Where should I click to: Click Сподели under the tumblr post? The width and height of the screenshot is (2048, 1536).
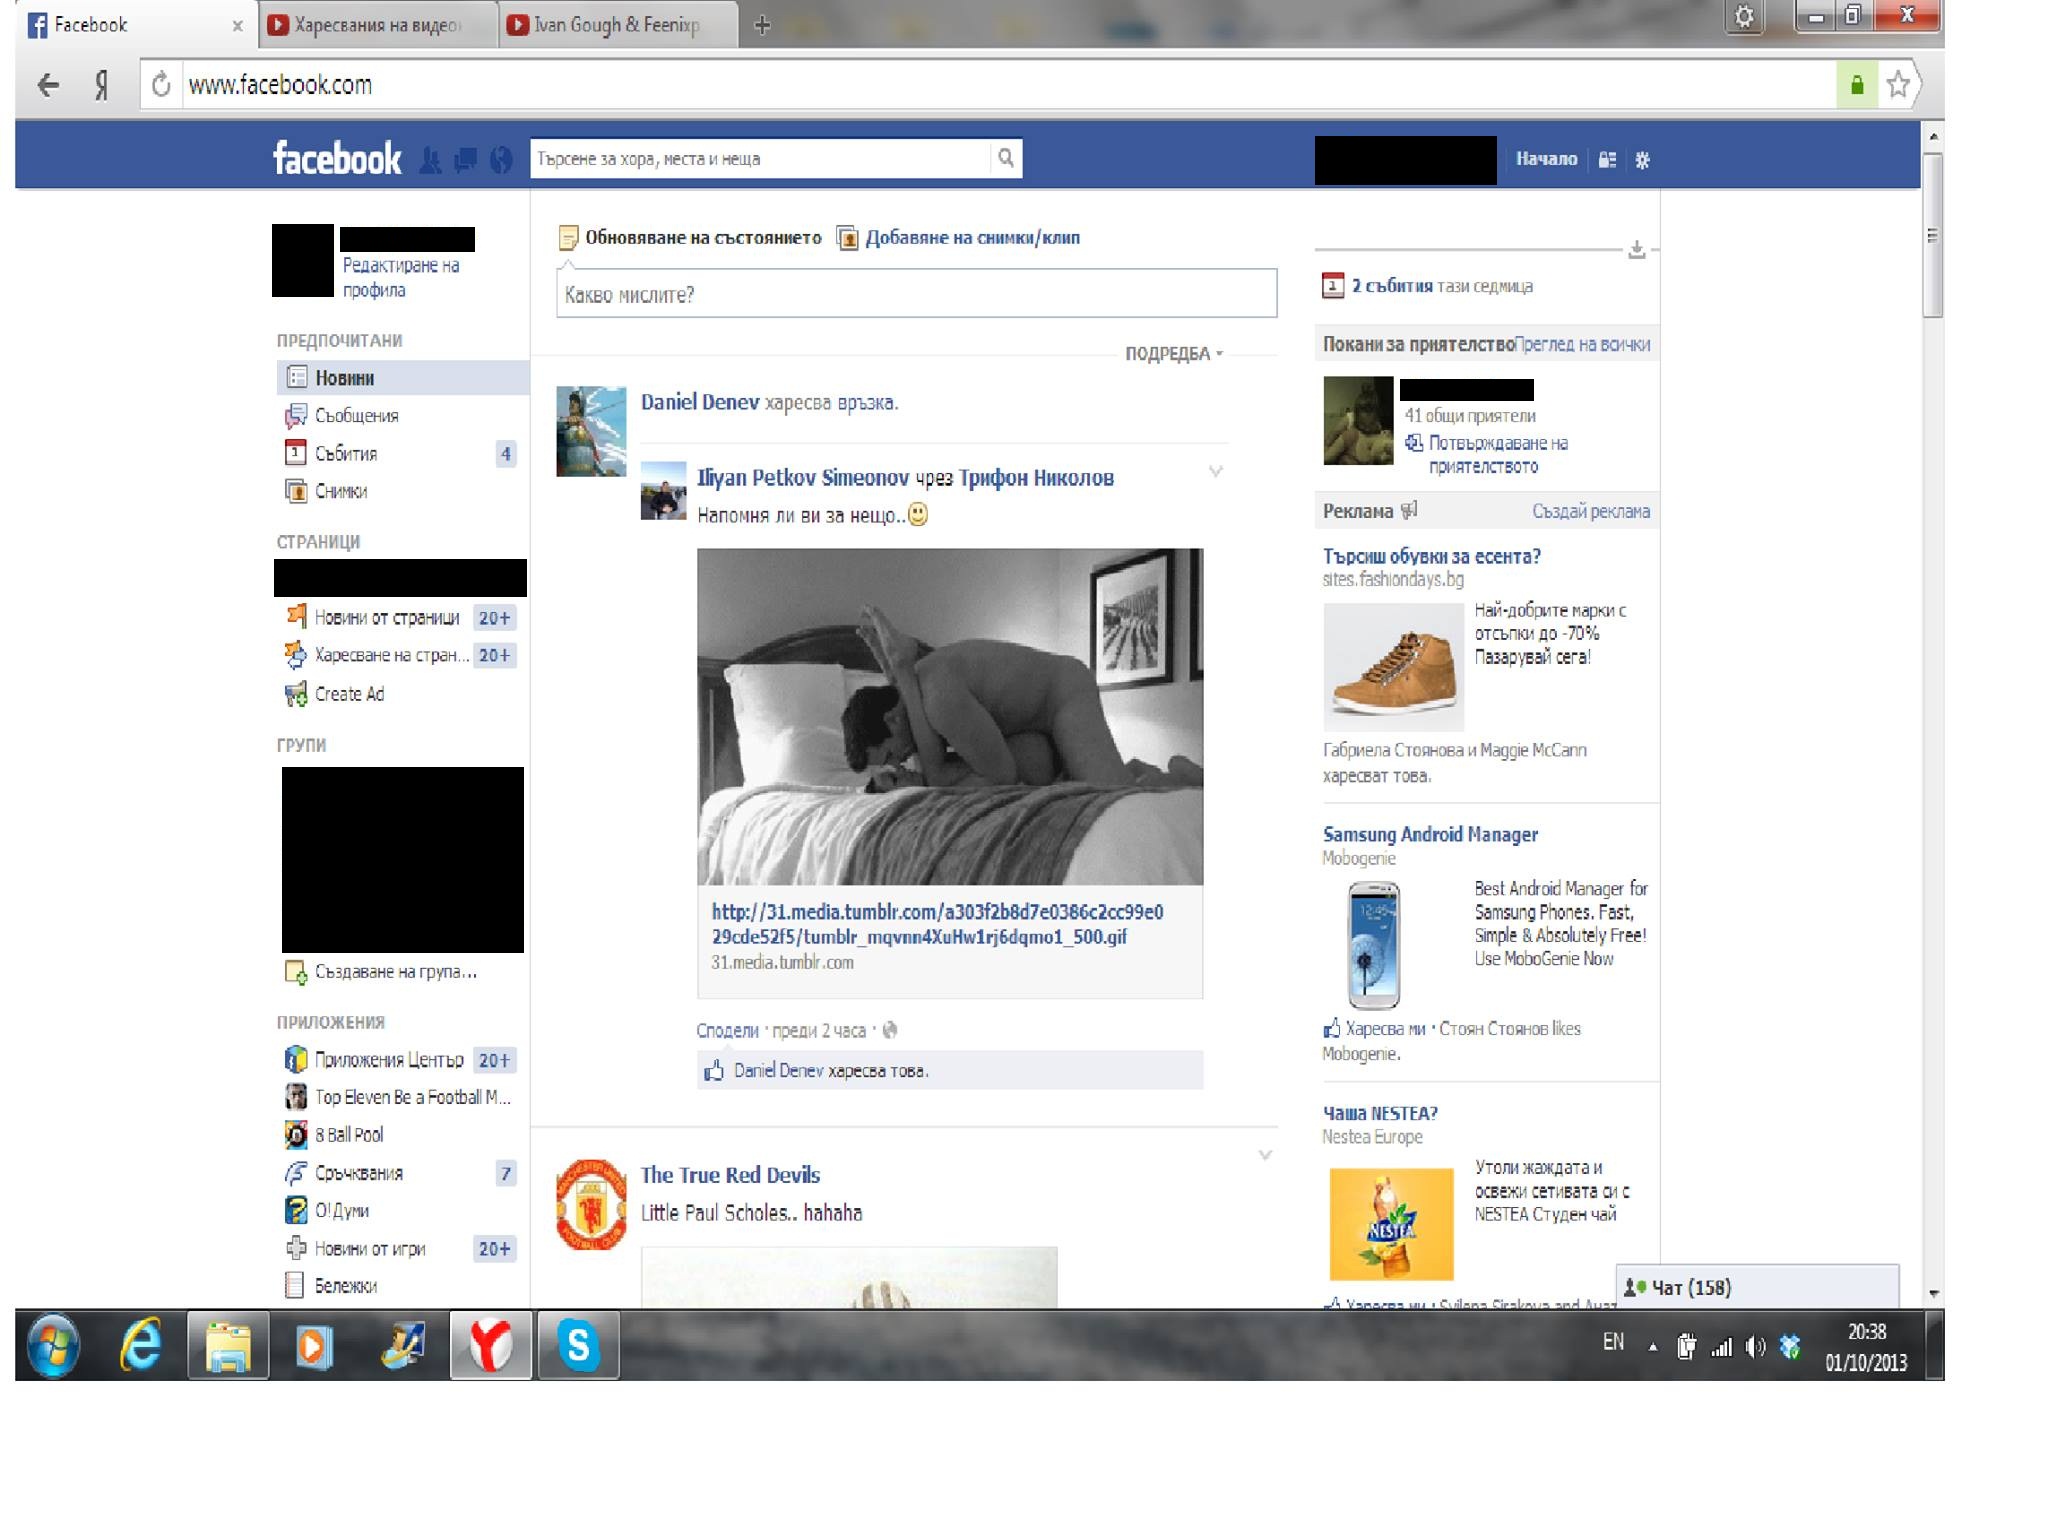click(727, 1031)
